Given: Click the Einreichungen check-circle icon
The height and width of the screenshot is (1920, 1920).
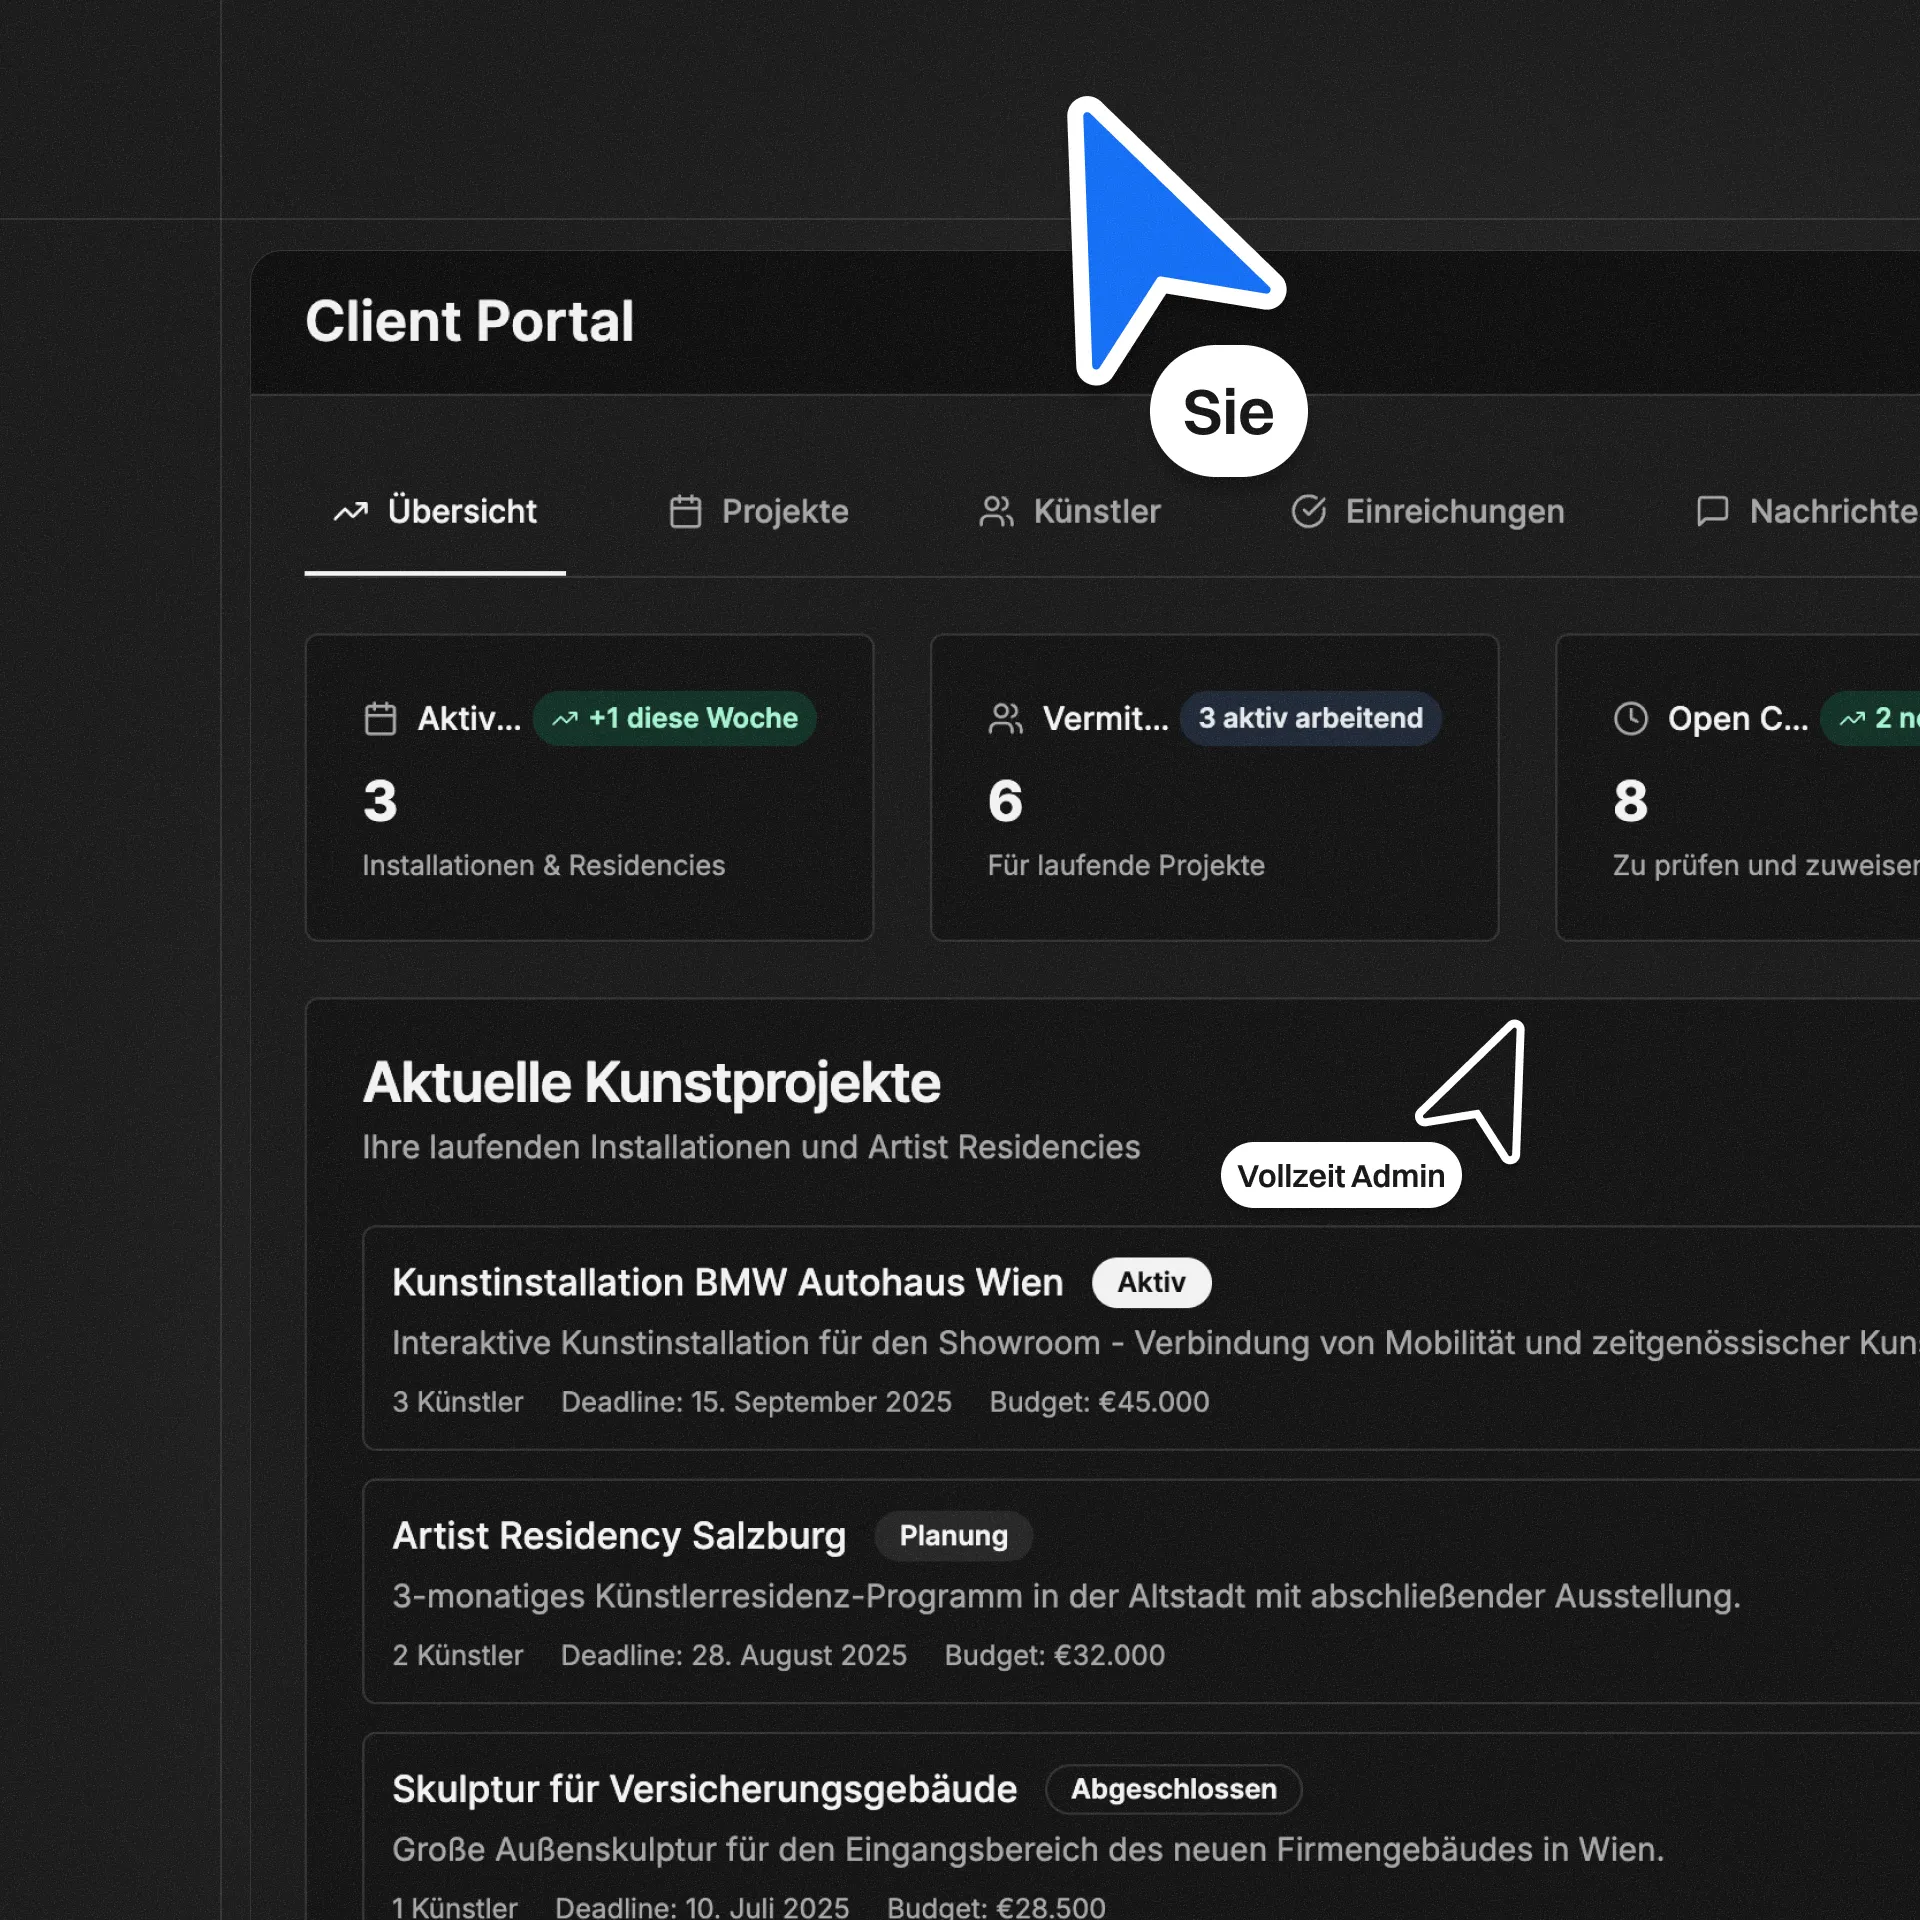Looking at the screenshot, I should 1308,512.
